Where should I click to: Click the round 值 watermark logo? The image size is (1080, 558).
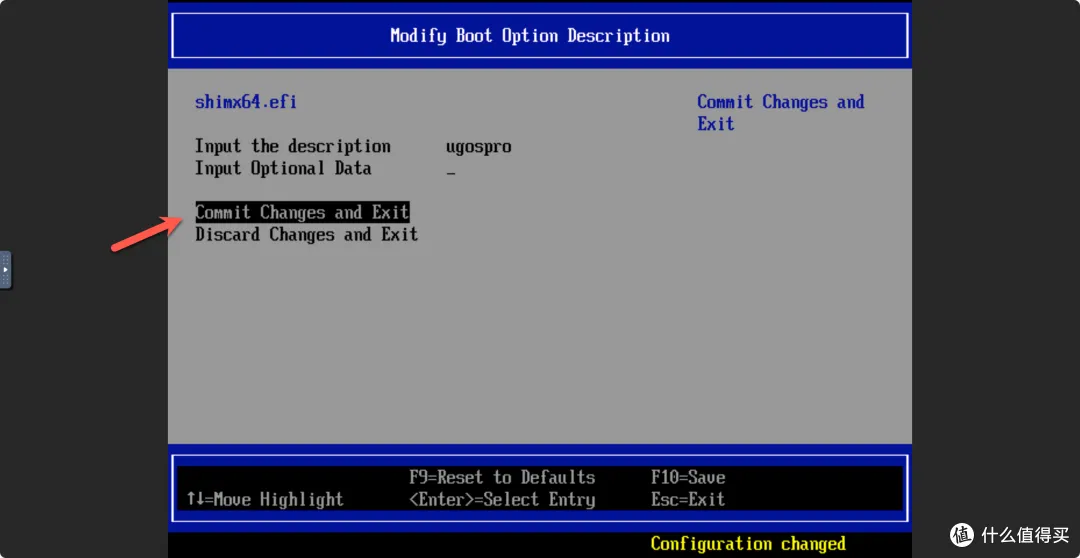962,535
